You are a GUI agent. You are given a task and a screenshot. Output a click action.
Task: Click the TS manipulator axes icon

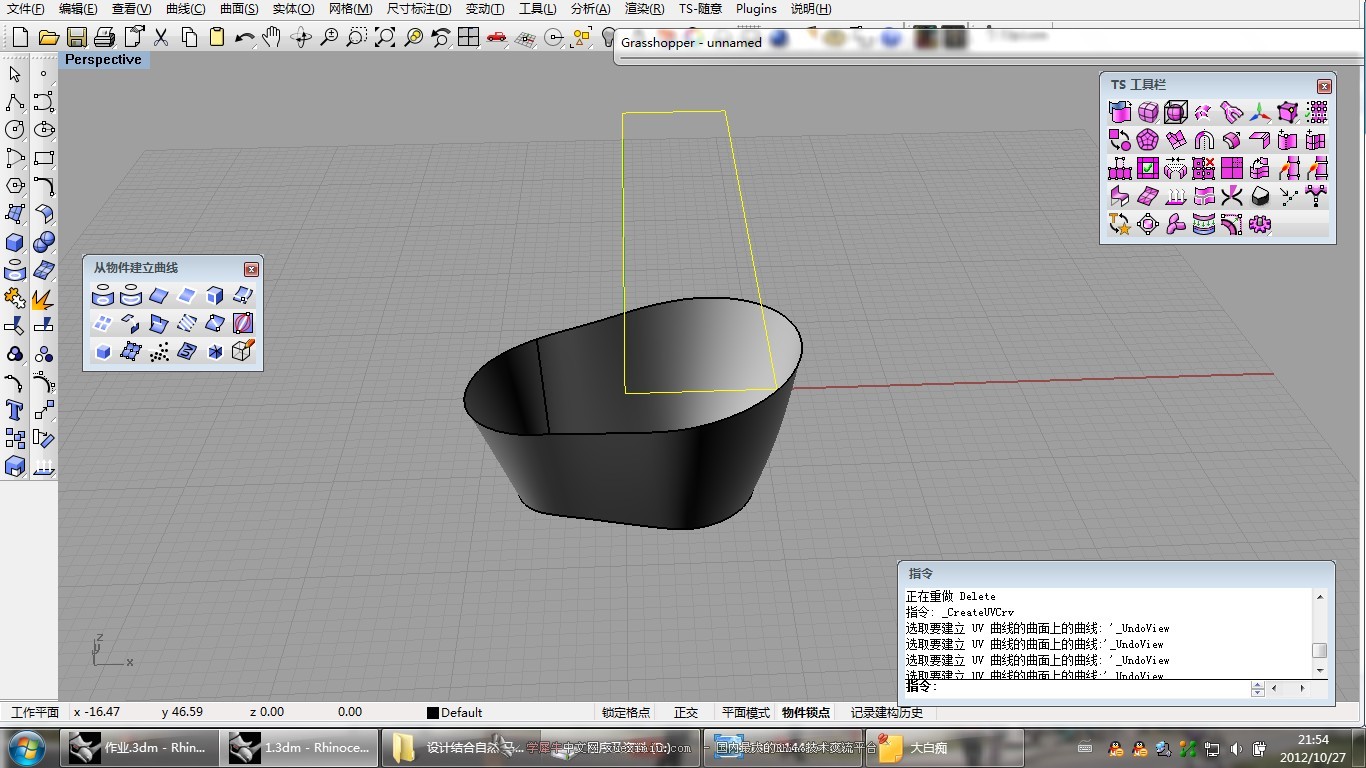(1260, 112)
